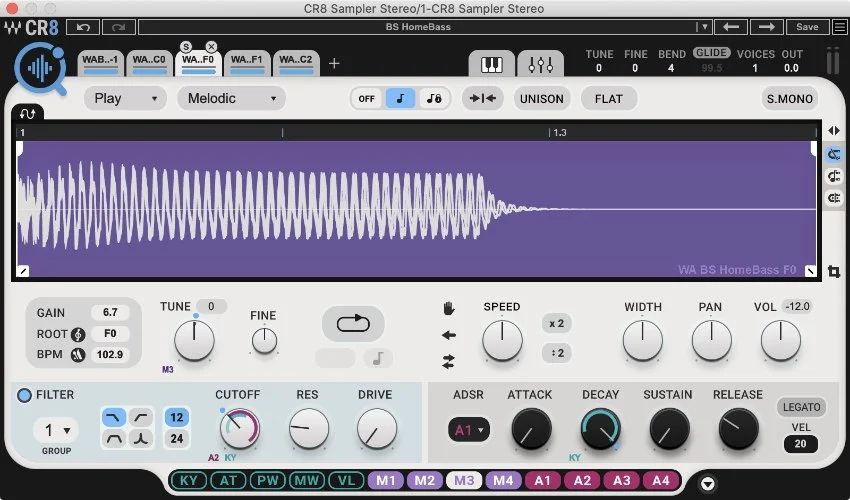
Task: Select the single note pitch mode
Action: (x=400, y=99)
